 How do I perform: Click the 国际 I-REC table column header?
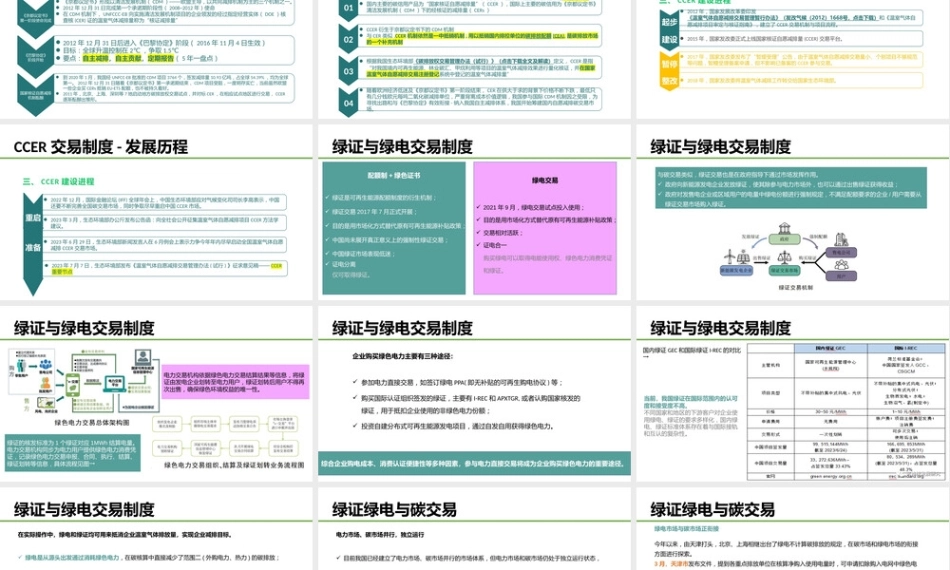click(906, 348)
